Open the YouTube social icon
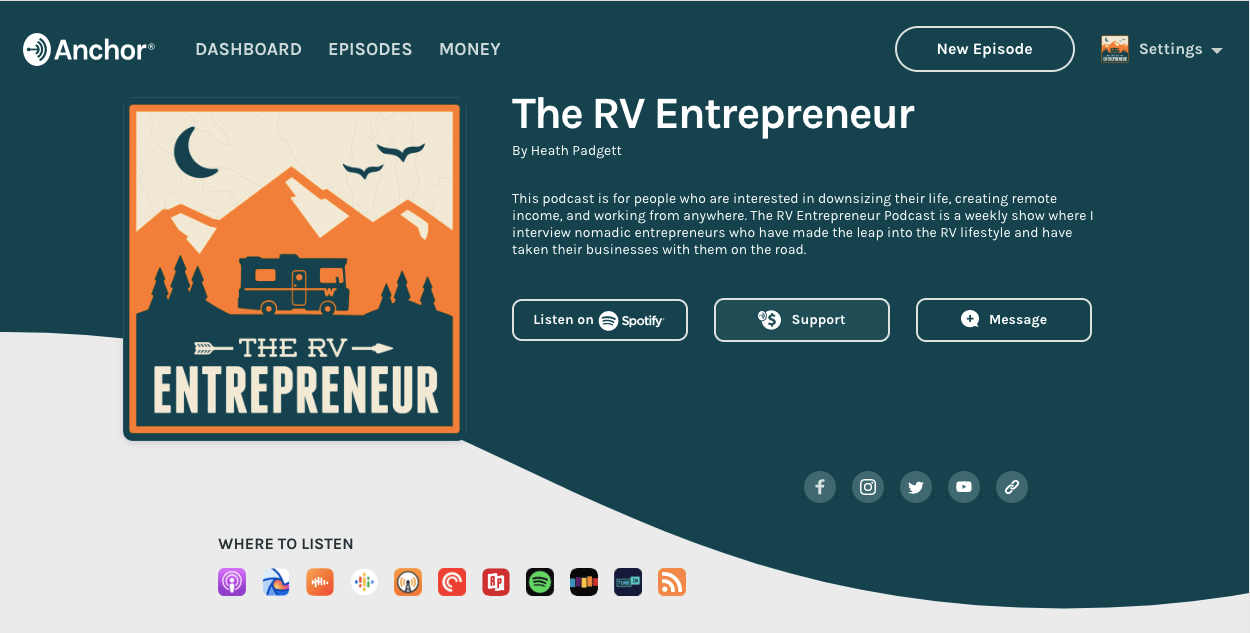1250x633 pixels. (x=964, y=487)
